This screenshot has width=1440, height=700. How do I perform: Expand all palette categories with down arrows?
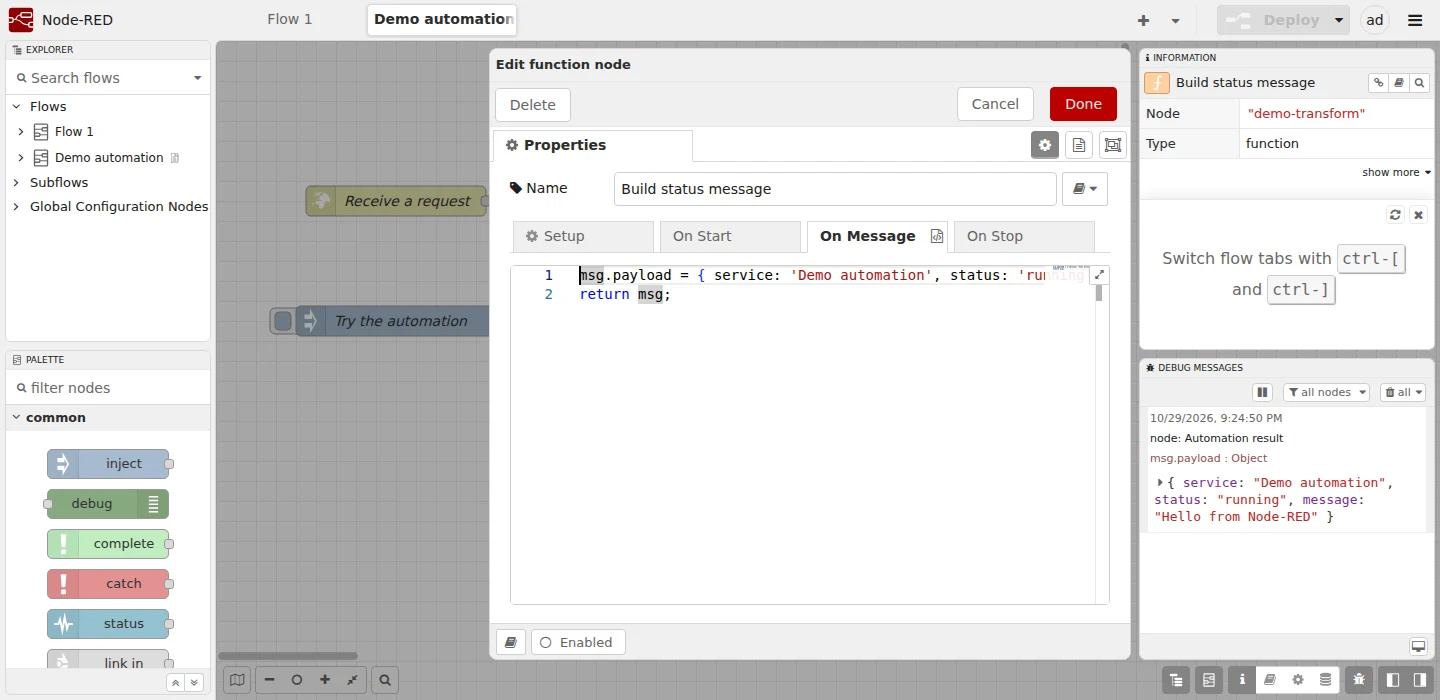tap(194, 683)
